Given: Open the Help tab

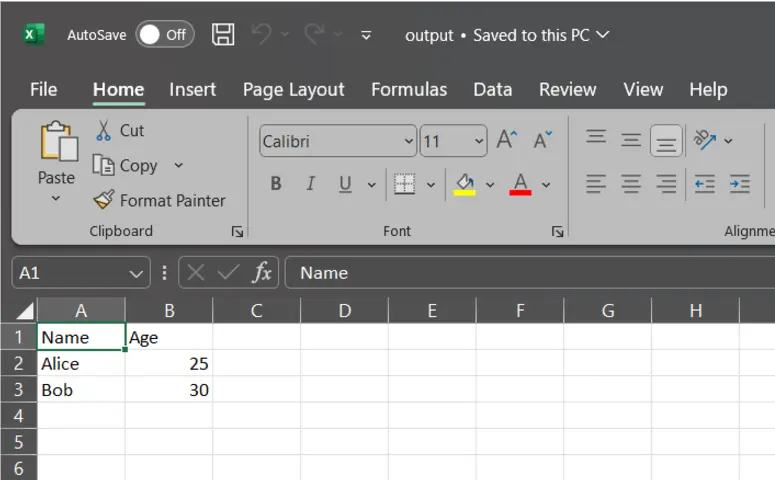Looking at the screenshot, I should (x=708, y=90).
